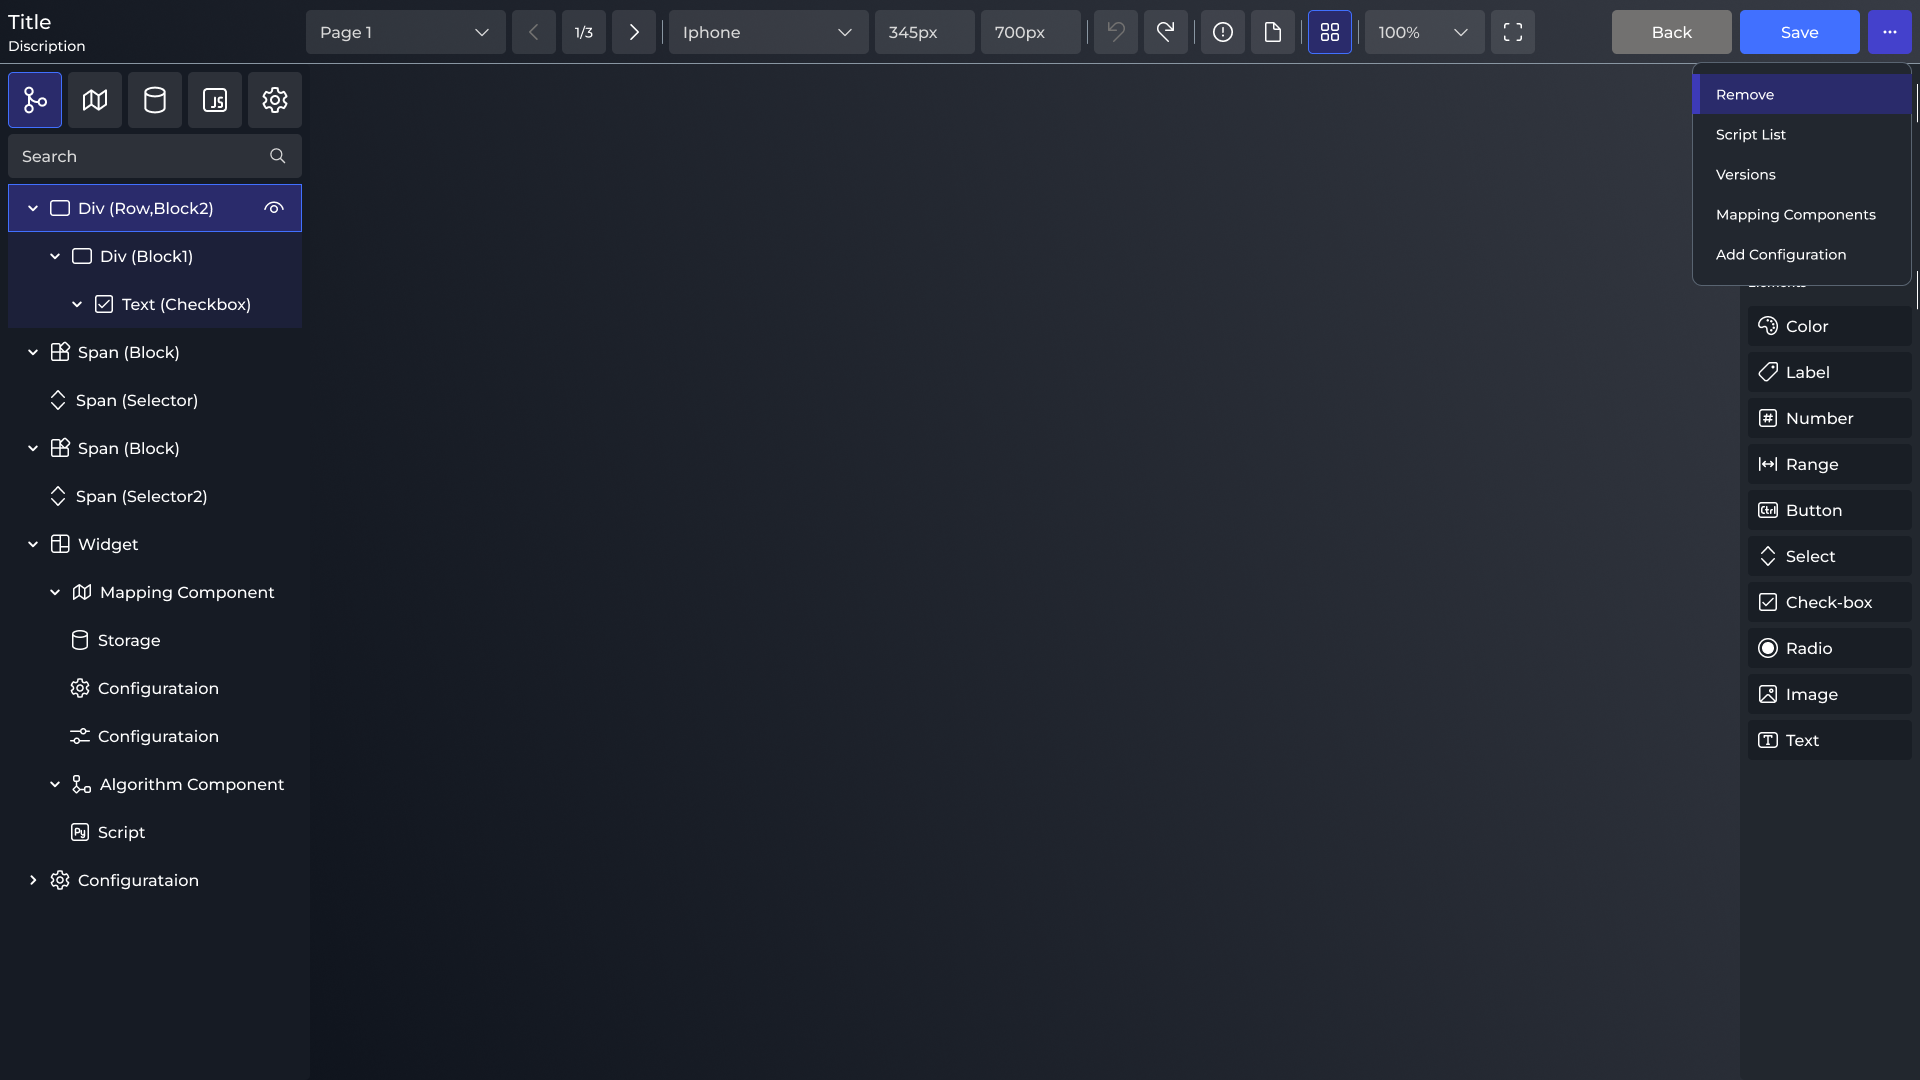The height and width of the screenshot is (1080, 1920).
Task: Undo the last action
Action: pyautogui.click(x=1116, y=32)
